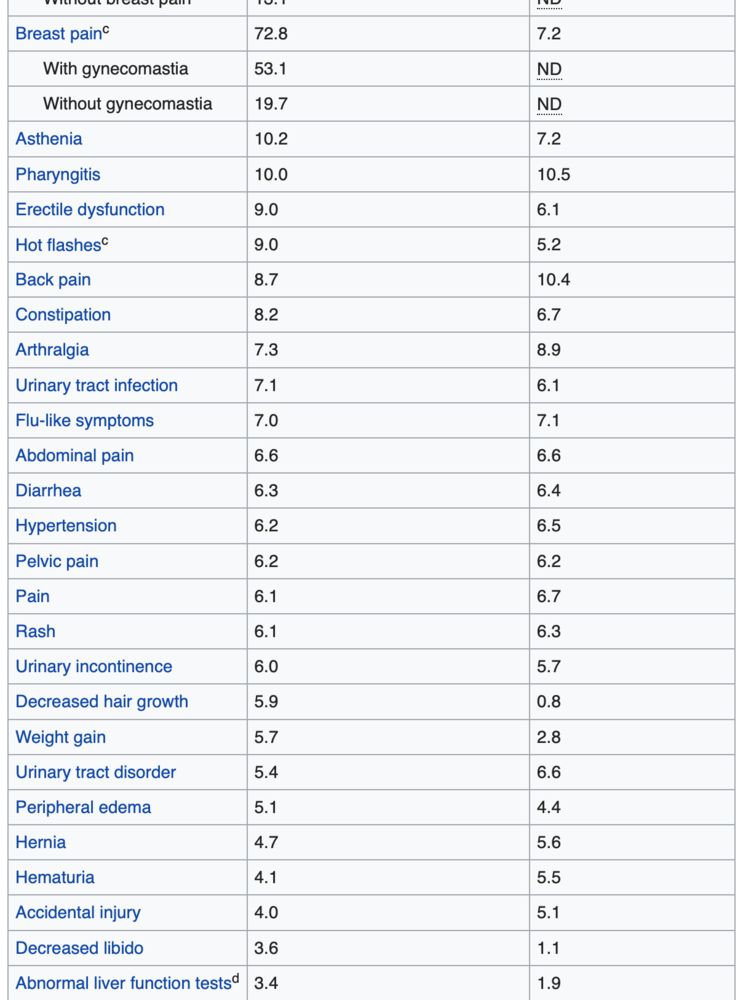Click the Hot flashes link
Screen dimensions: 743x1000
click(58, 245)
